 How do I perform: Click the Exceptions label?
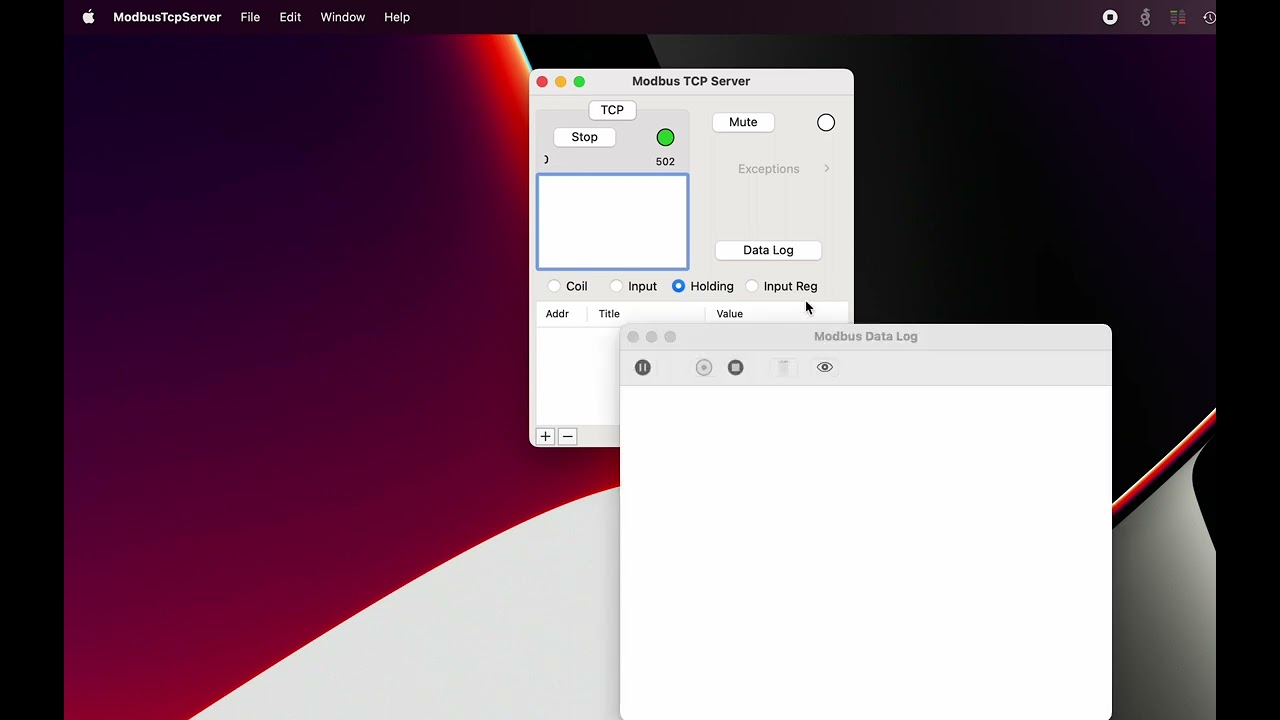(768, 169)
